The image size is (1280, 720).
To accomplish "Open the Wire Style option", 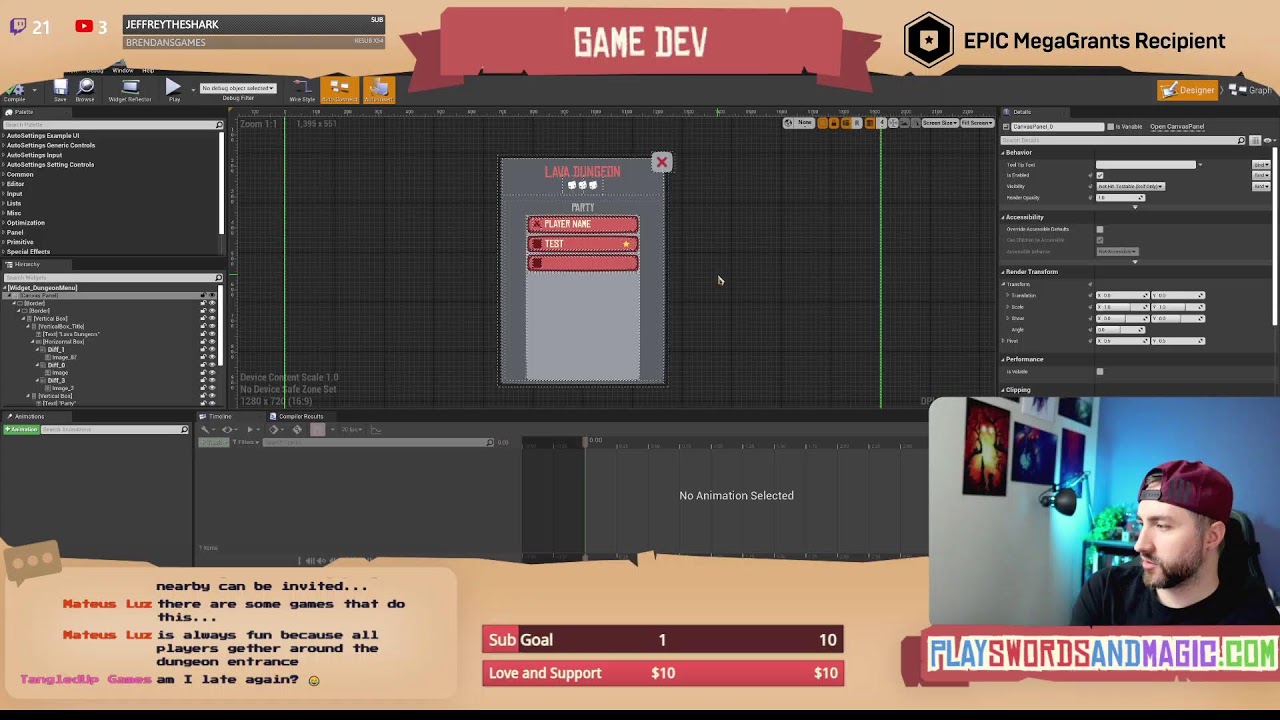I will click(302, 91).
